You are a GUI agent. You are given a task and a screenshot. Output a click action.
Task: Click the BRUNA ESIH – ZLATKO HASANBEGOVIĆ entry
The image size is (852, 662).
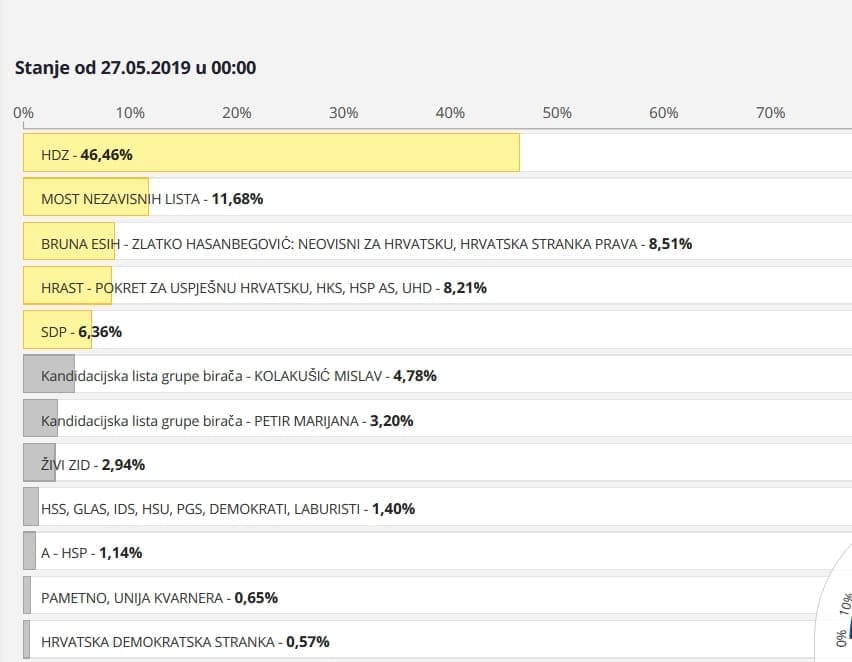coord(366,242)
